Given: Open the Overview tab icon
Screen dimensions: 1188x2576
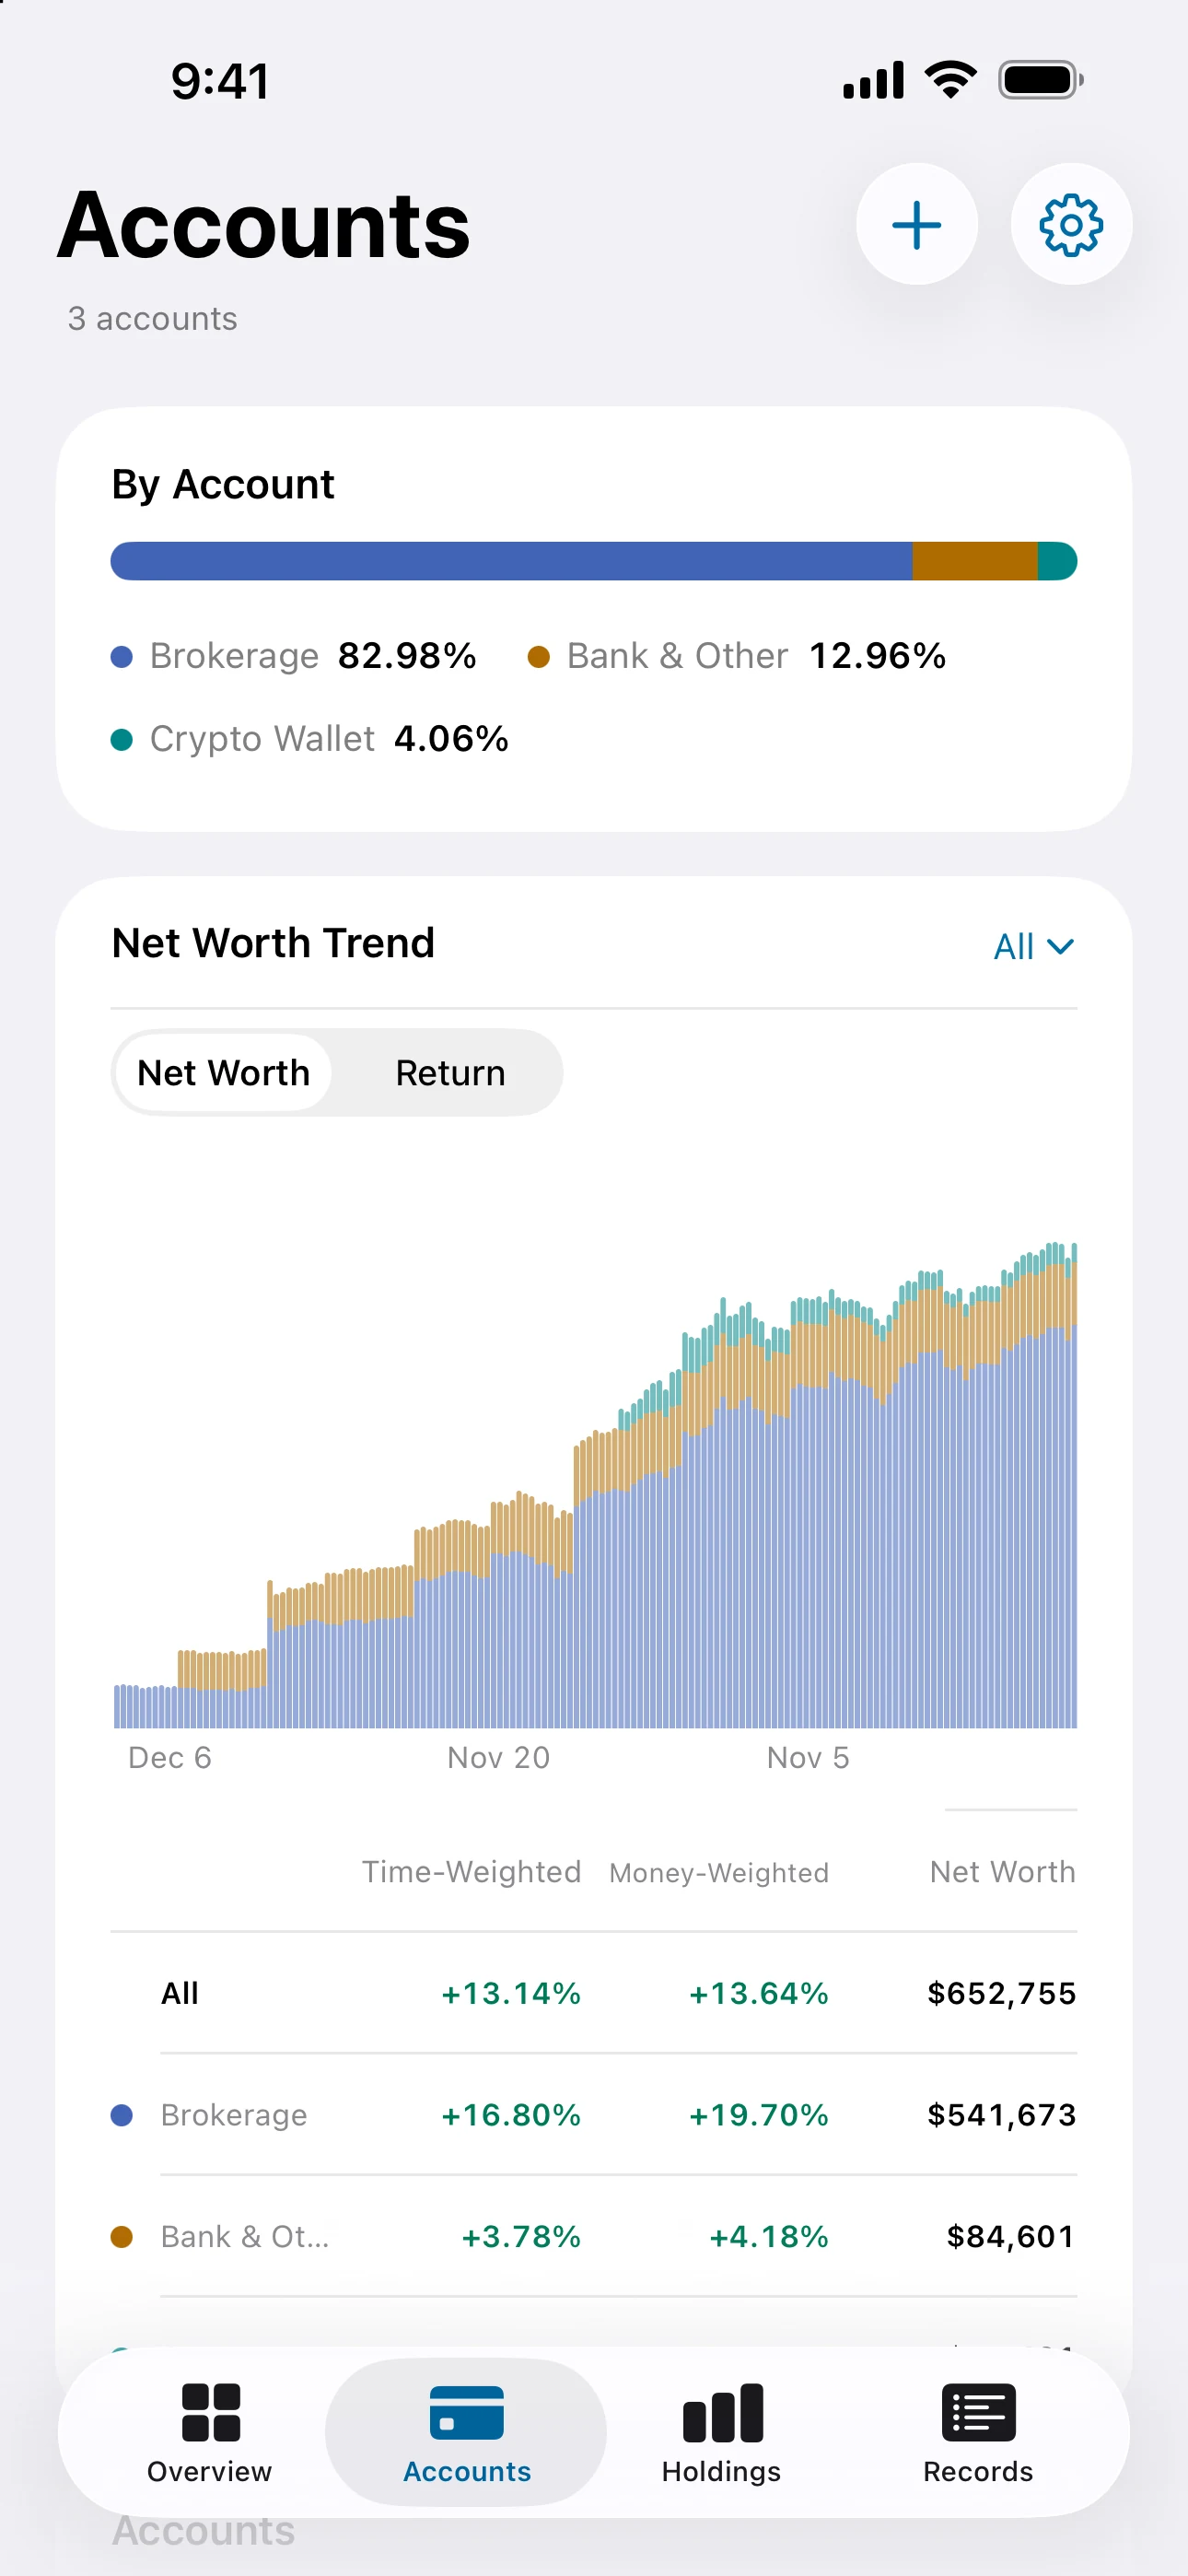Looking at the screenshot, I should coord(210,2412).
